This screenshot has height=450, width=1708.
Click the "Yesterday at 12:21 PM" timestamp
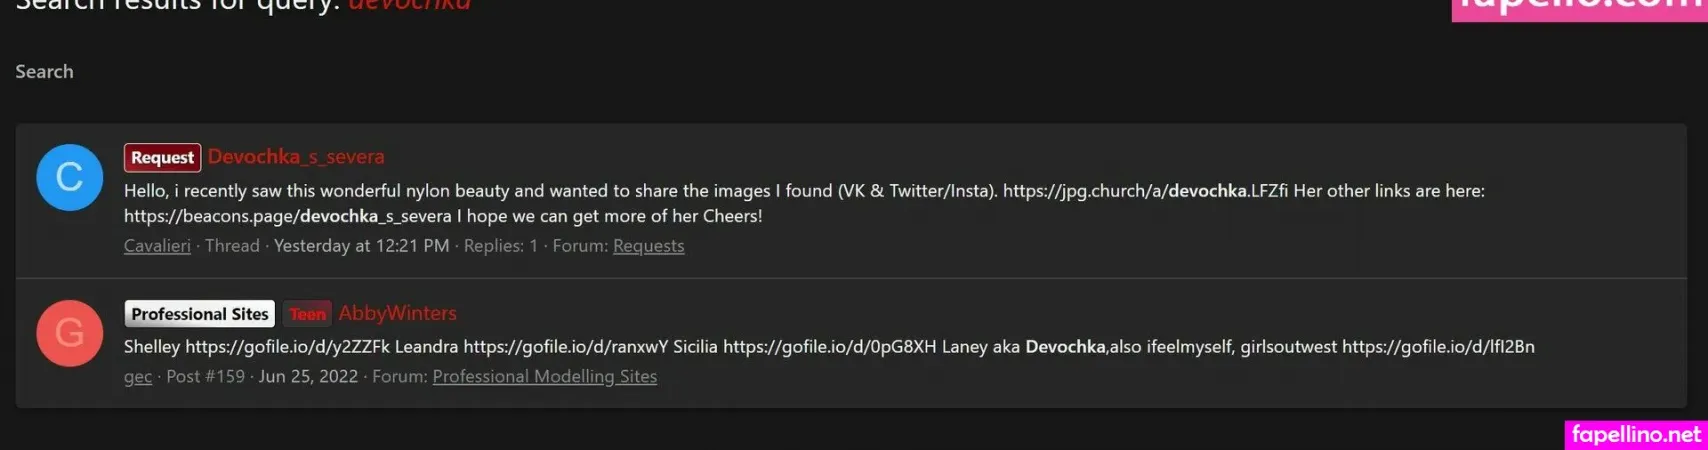tap(361, 246)
